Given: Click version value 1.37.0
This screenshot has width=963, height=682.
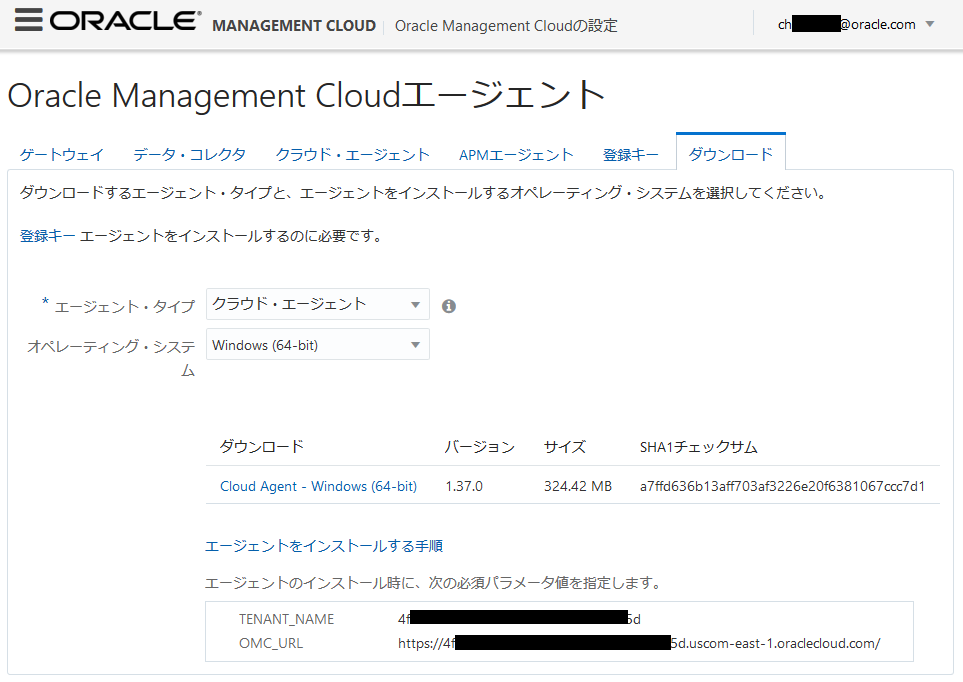Looking at the screenshot, I should pyautogui.click(x=464, y=487).
